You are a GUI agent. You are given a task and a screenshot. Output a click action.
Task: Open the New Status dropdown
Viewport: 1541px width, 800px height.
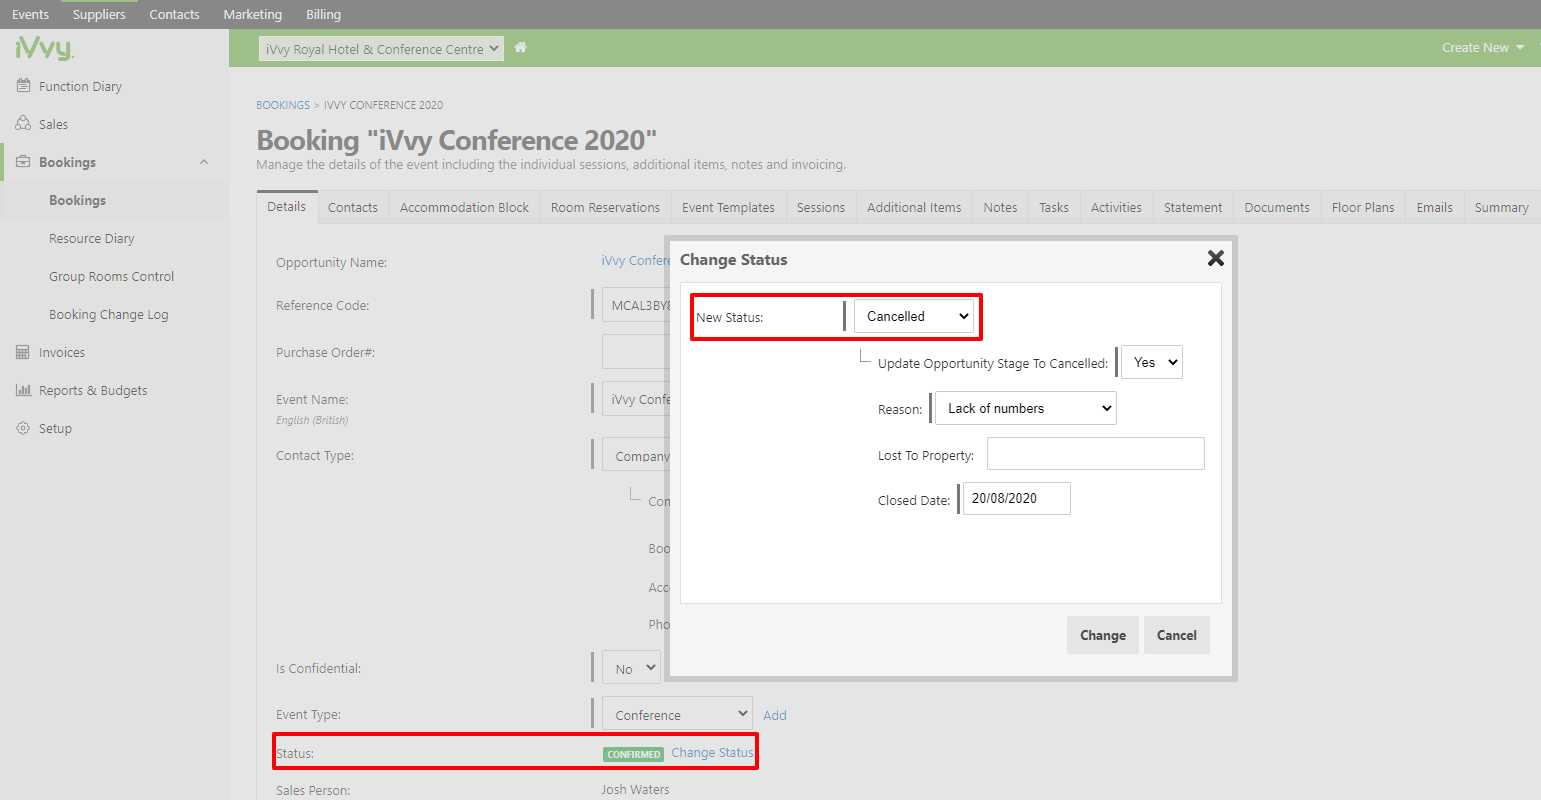point(914,316)
